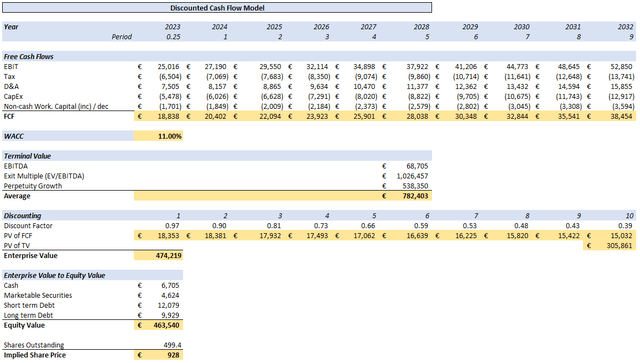Select the PV of TV row label
Viewport: 640px width, 363px height.
16,246
